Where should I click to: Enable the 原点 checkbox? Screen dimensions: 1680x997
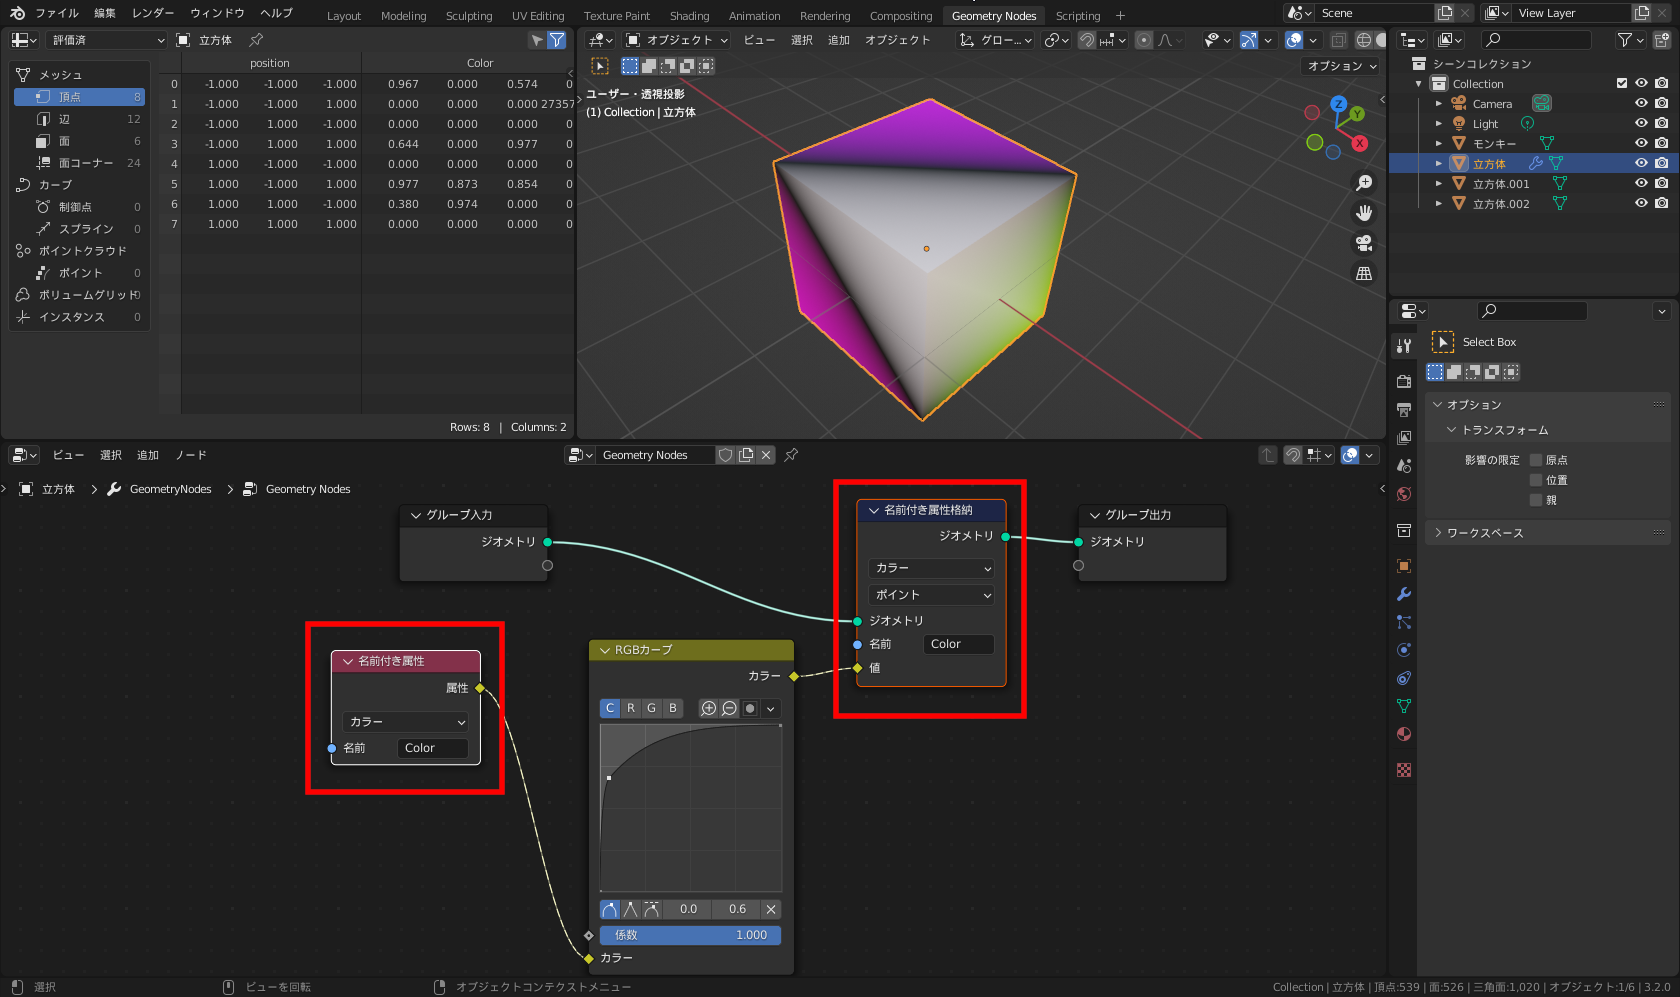(1536, 460)
